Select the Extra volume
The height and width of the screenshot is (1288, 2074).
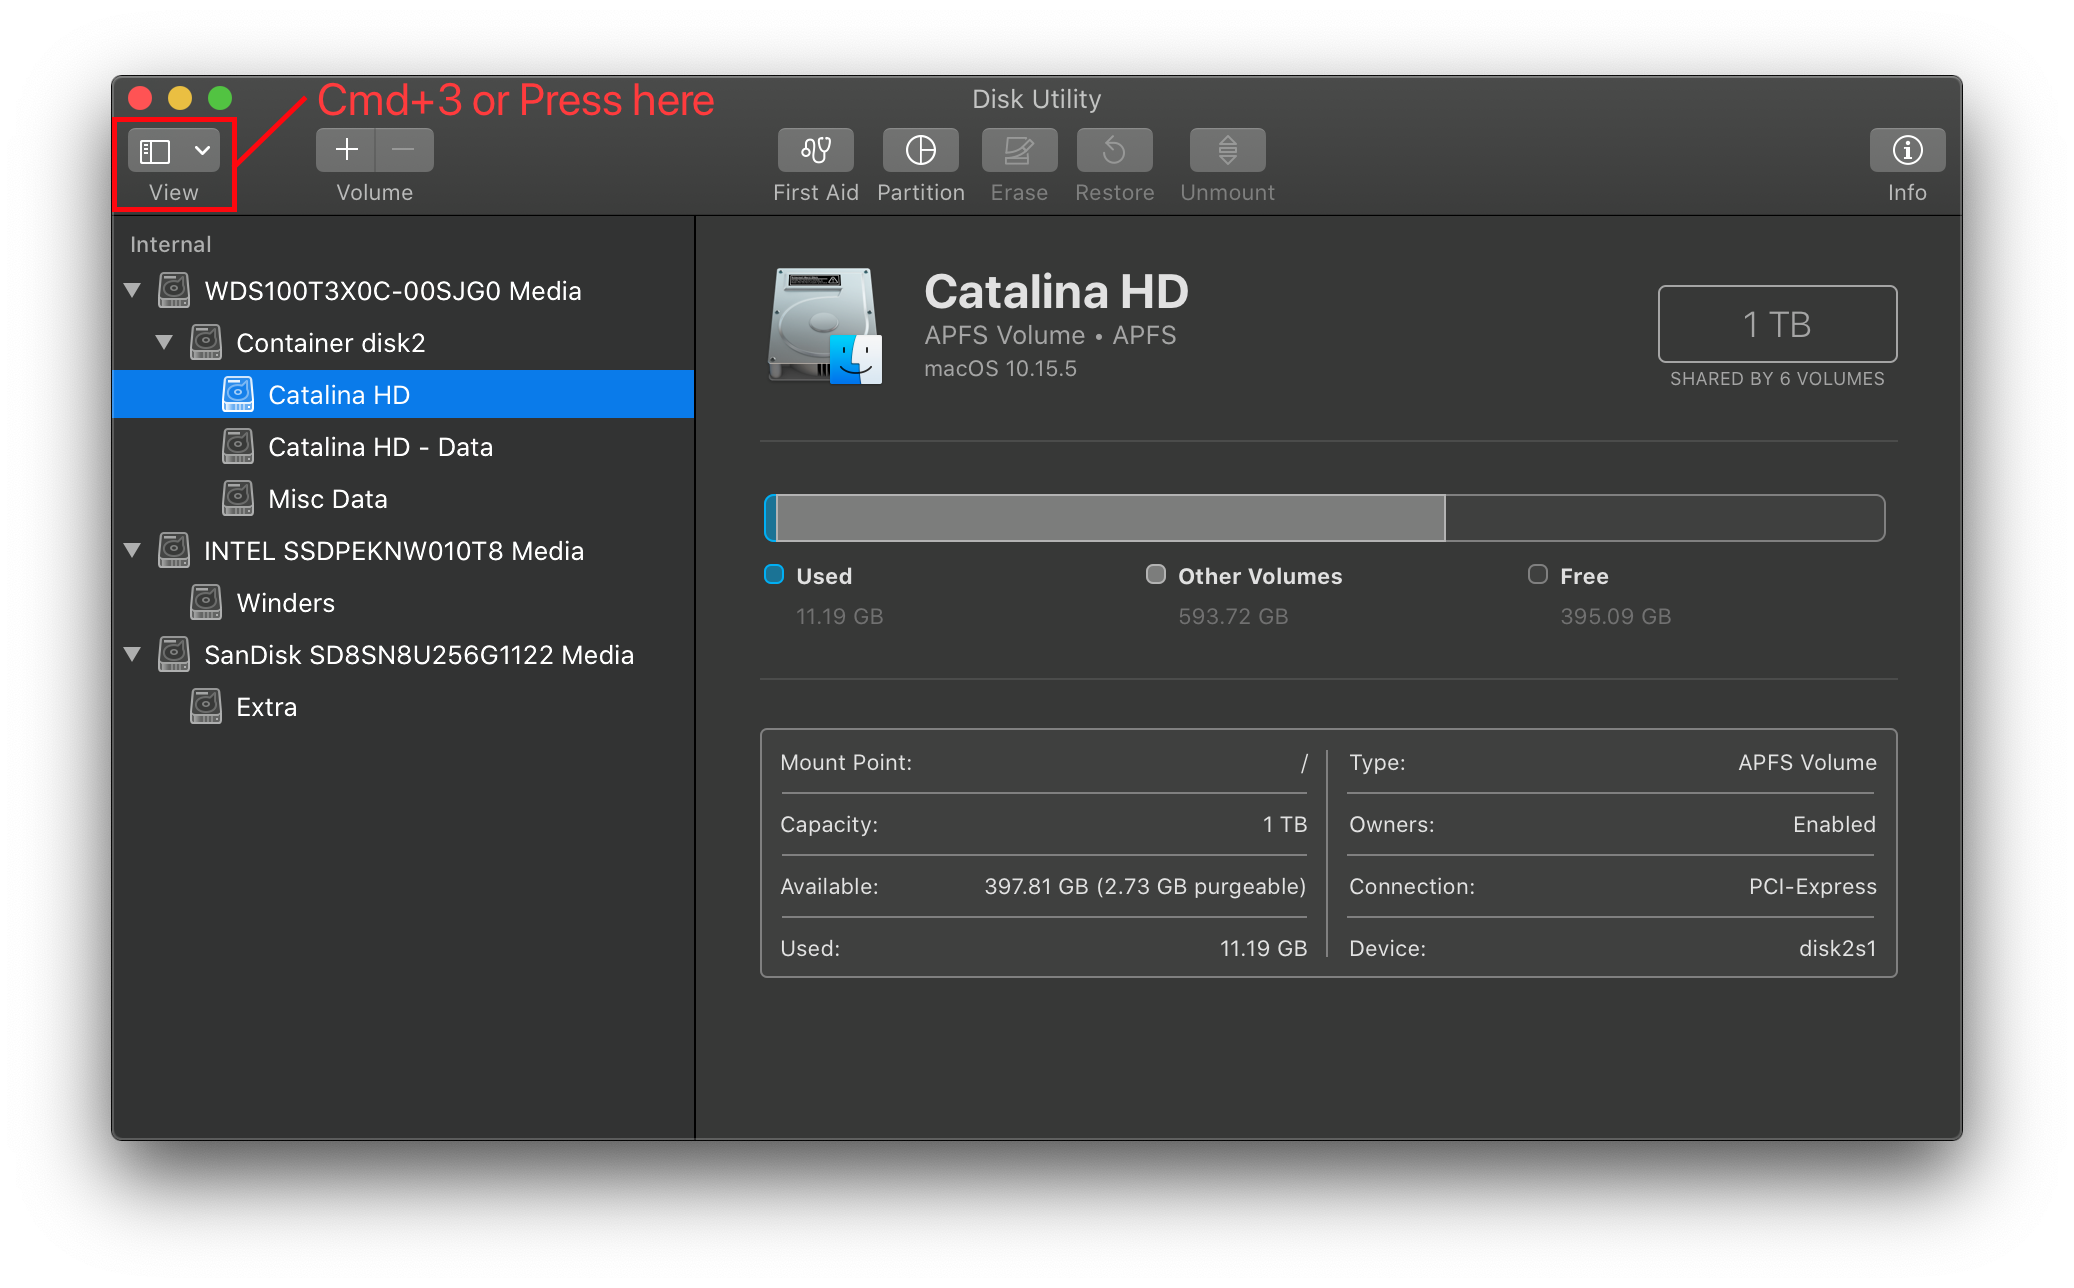(x=266, y=707)
